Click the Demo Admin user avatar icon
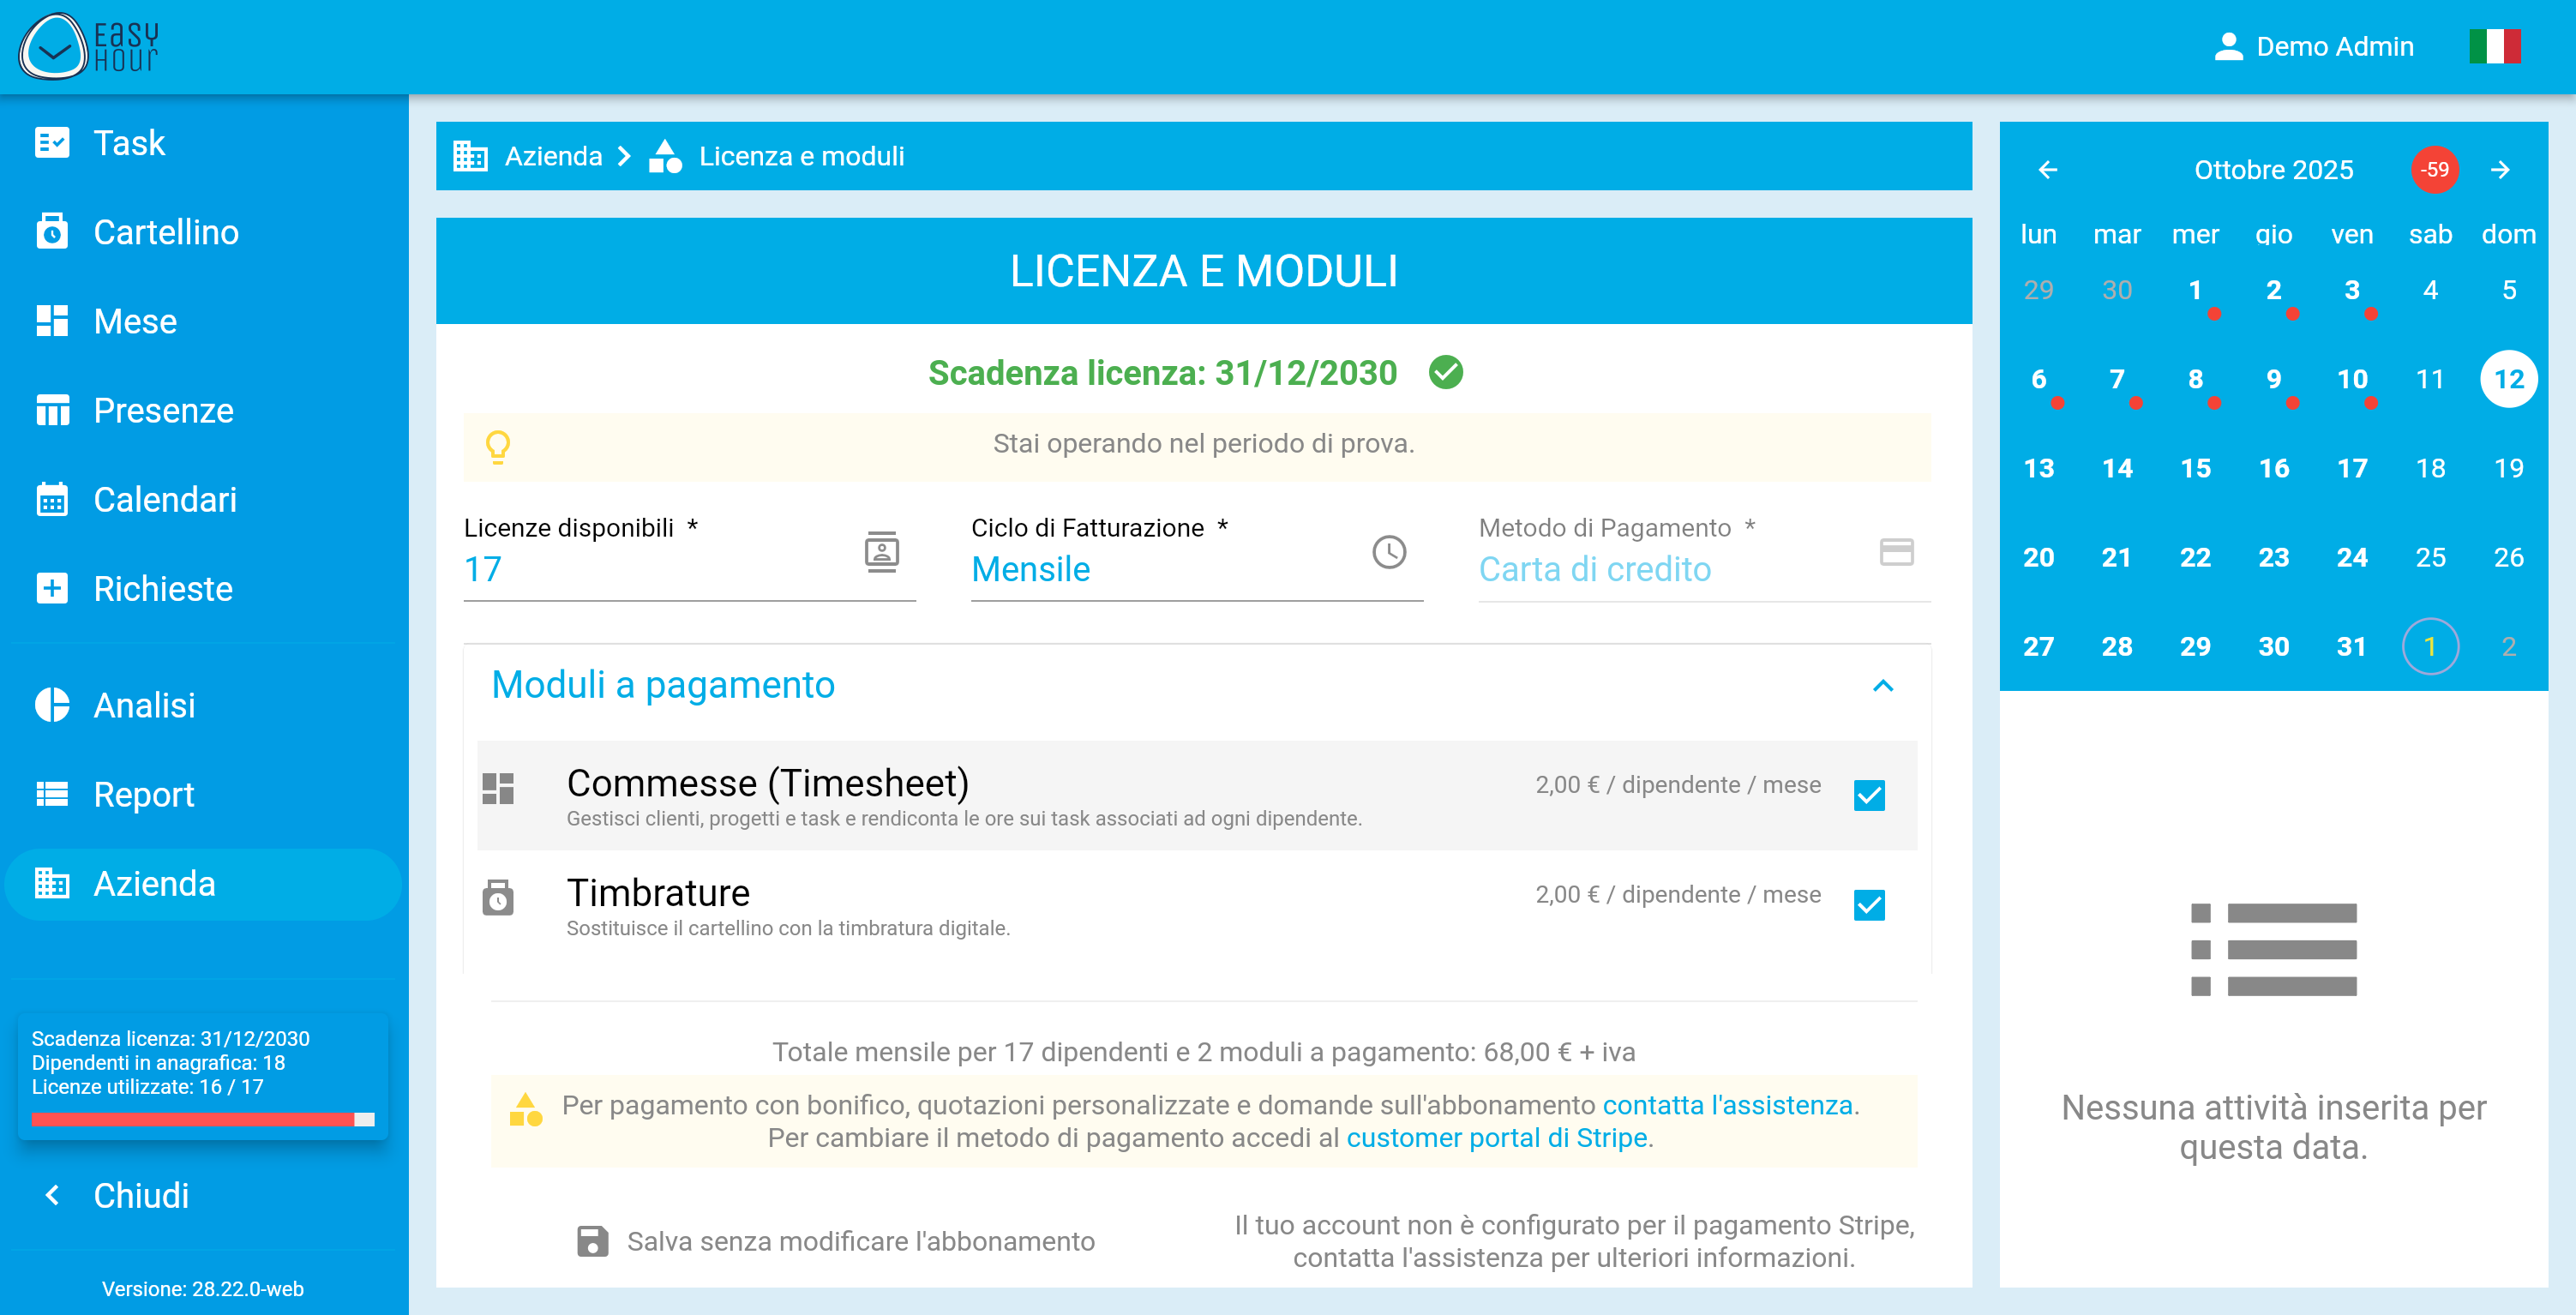This screenshot has width=2576, height=1315. coord(2228,47)
